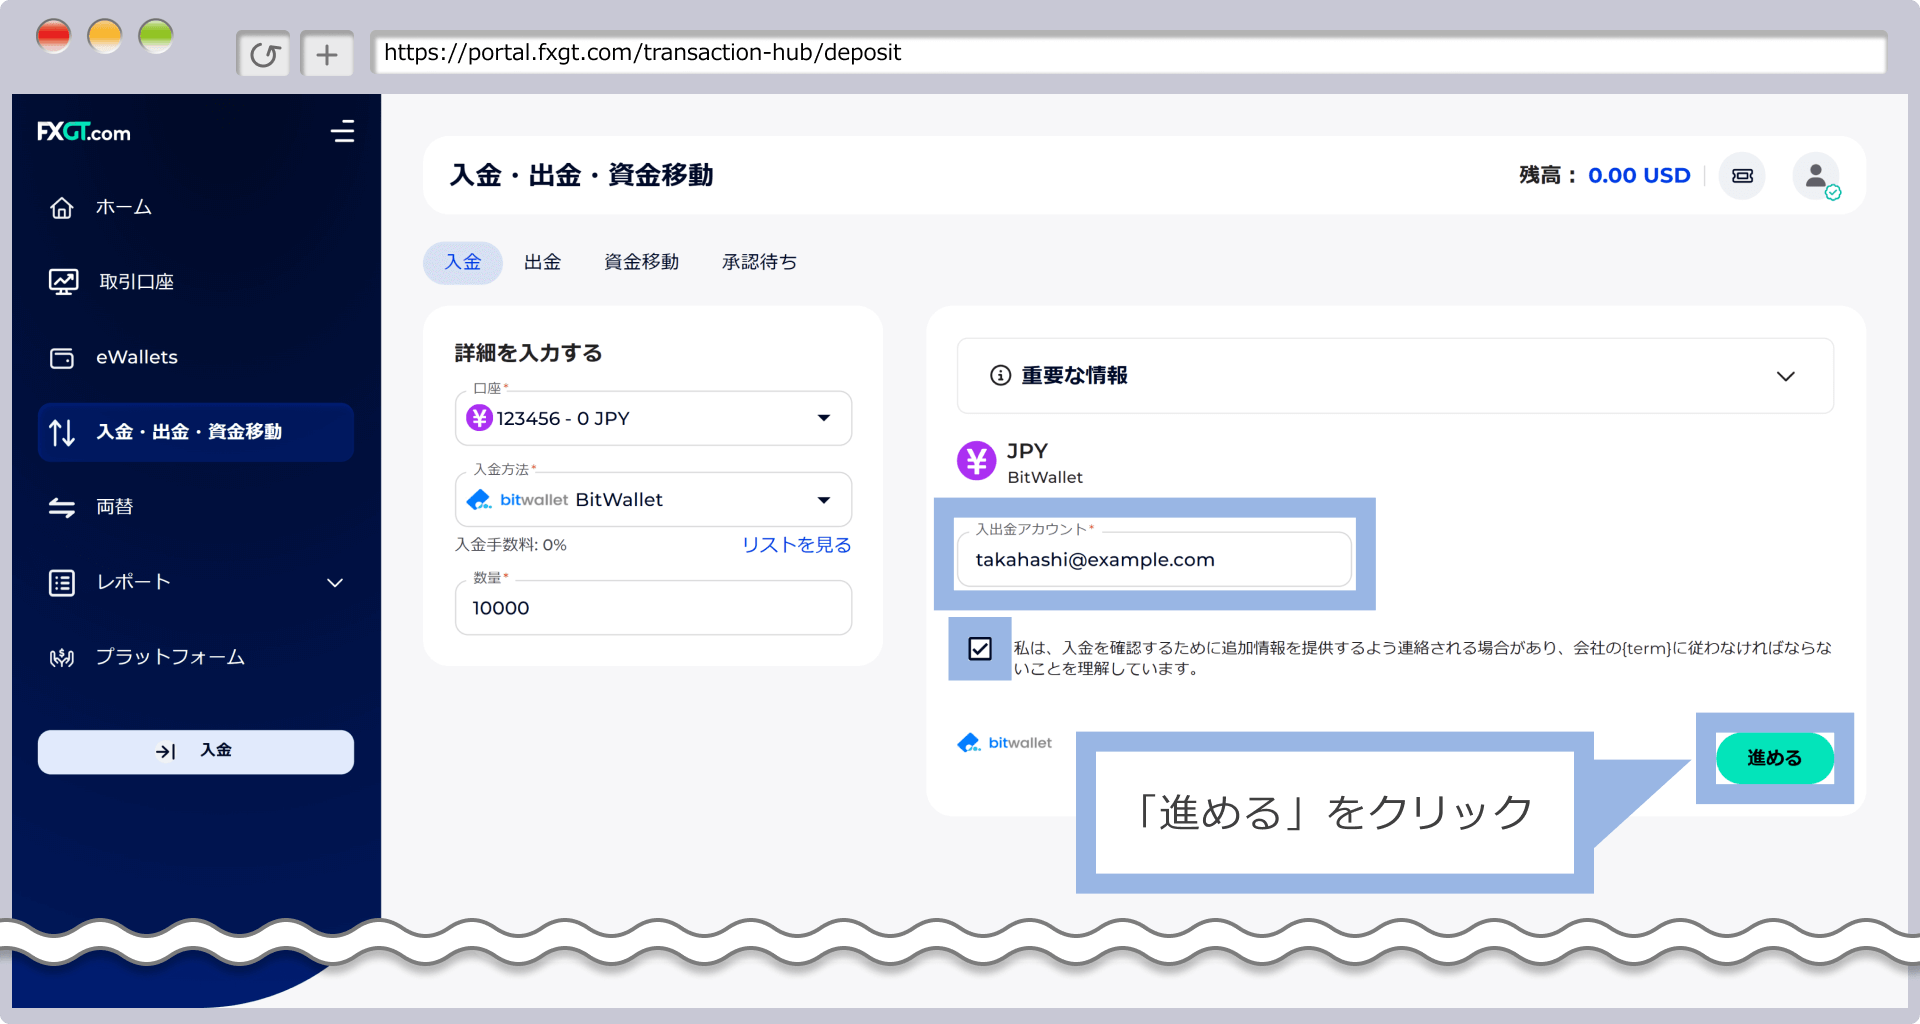Screen dimensions: 1920x1024
Task: Reload the page with the browser refresh control
Action: coord(263,53)
